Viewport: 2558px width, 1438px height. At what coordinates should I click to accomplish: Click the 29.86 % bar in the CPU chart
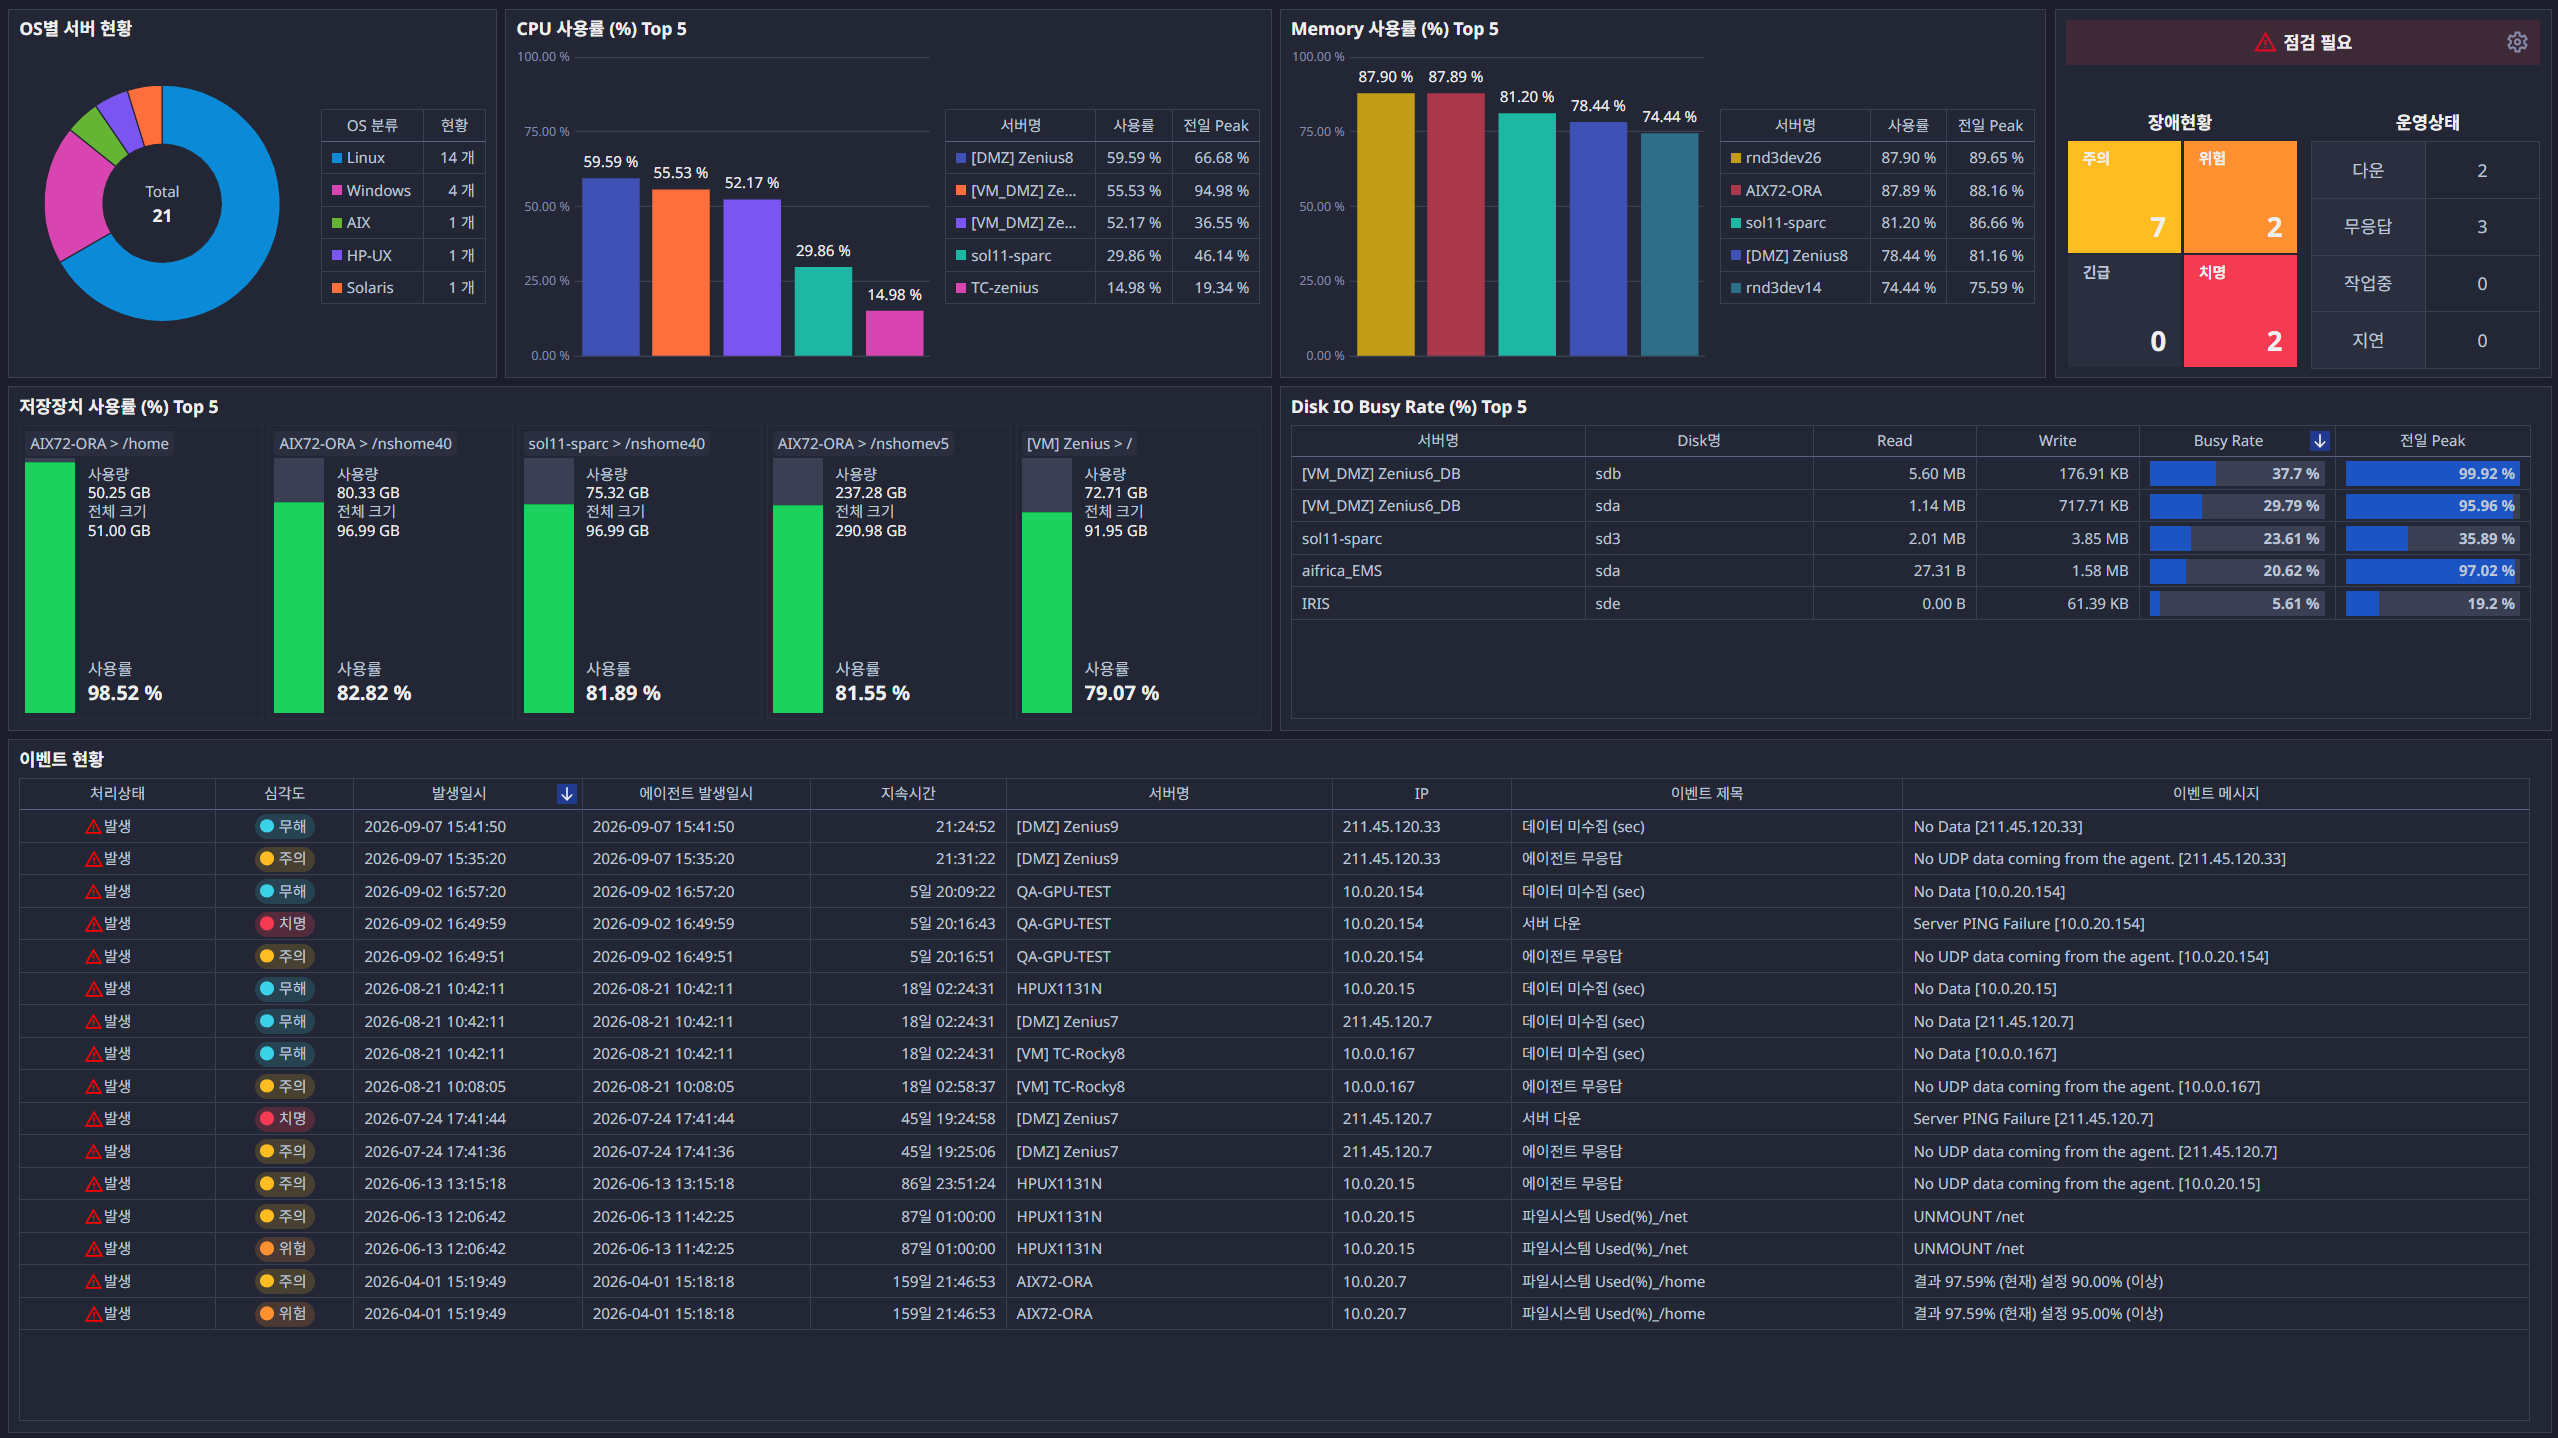[x=823, y=311]
